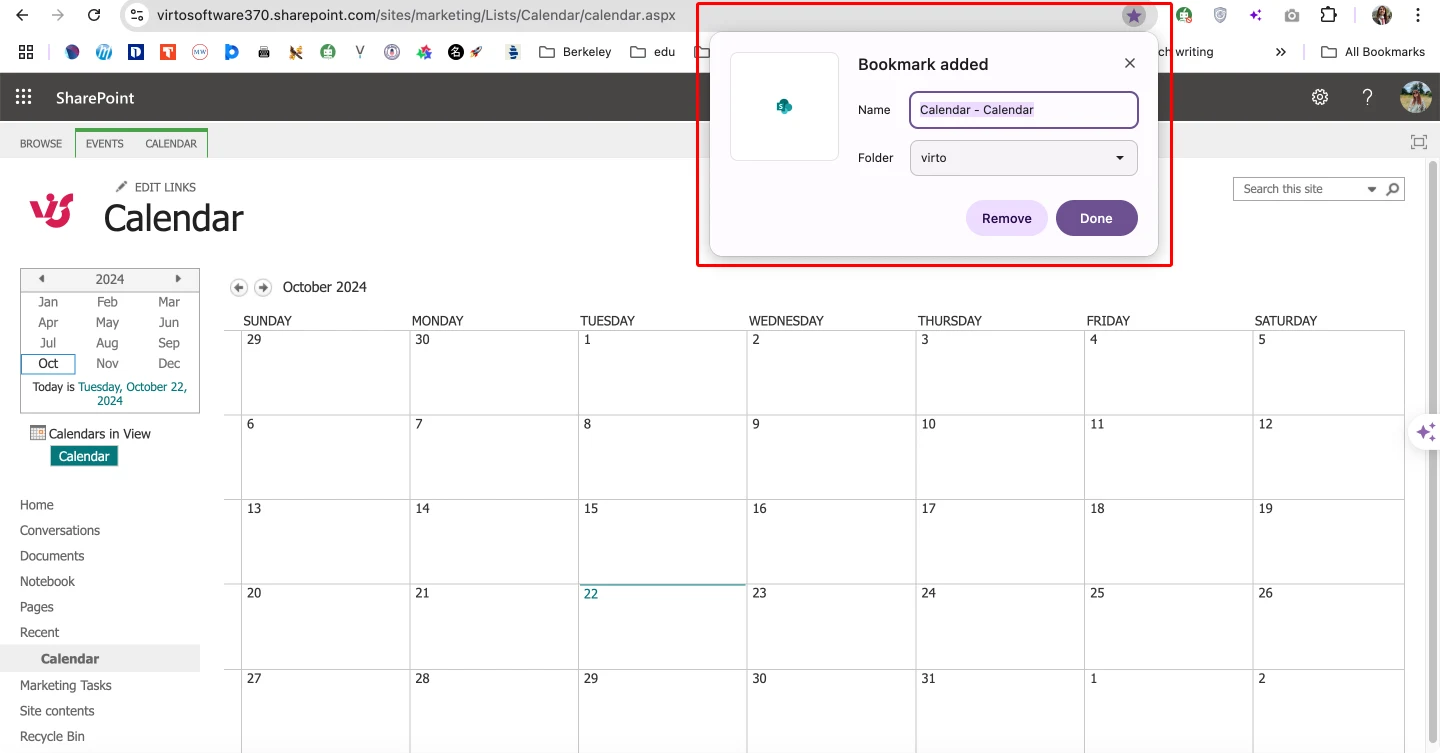Go to next year in mini calendar
This screenshot has height=753, width=1440.
[178, 279]
